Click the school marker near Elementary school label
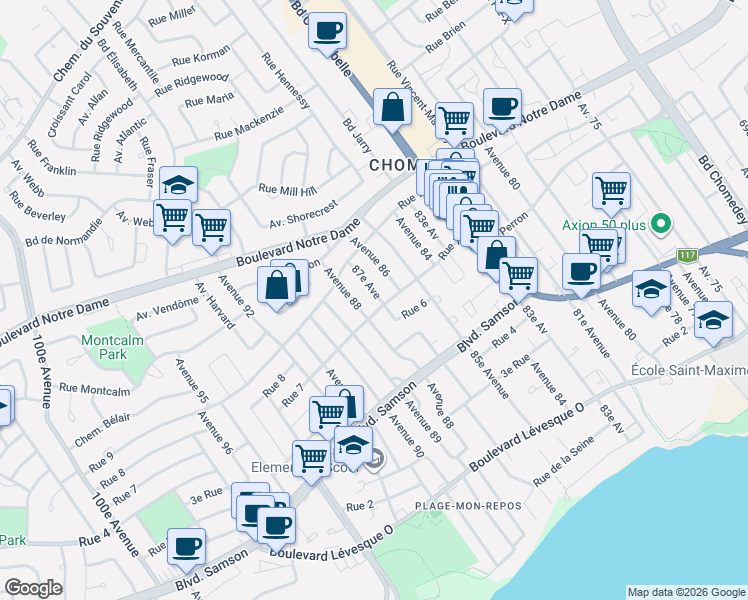This screenshot has width=748, height=600. (353, 446)
